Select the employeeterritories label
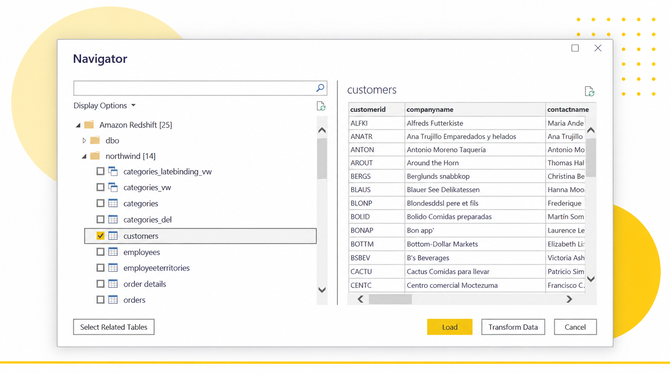 click(x=156, y=268)
